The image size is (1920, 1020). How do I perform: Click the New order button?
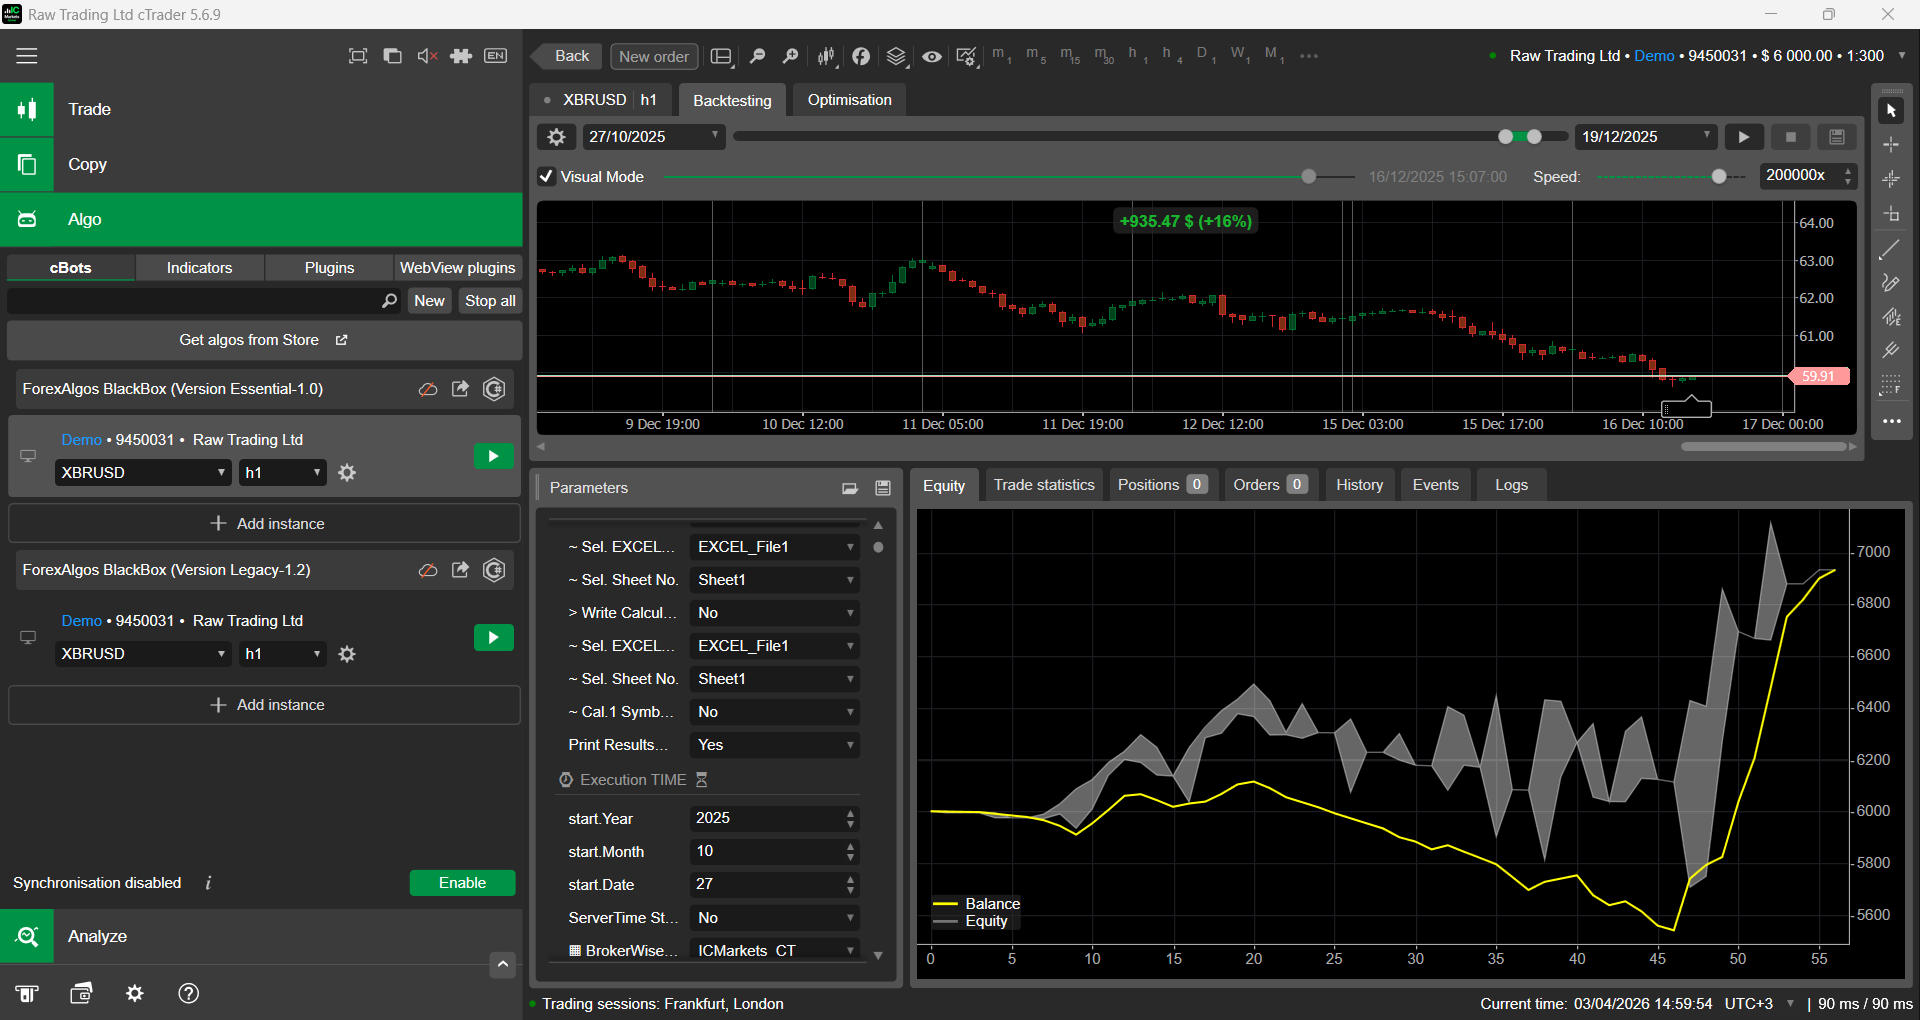point(654,57)
